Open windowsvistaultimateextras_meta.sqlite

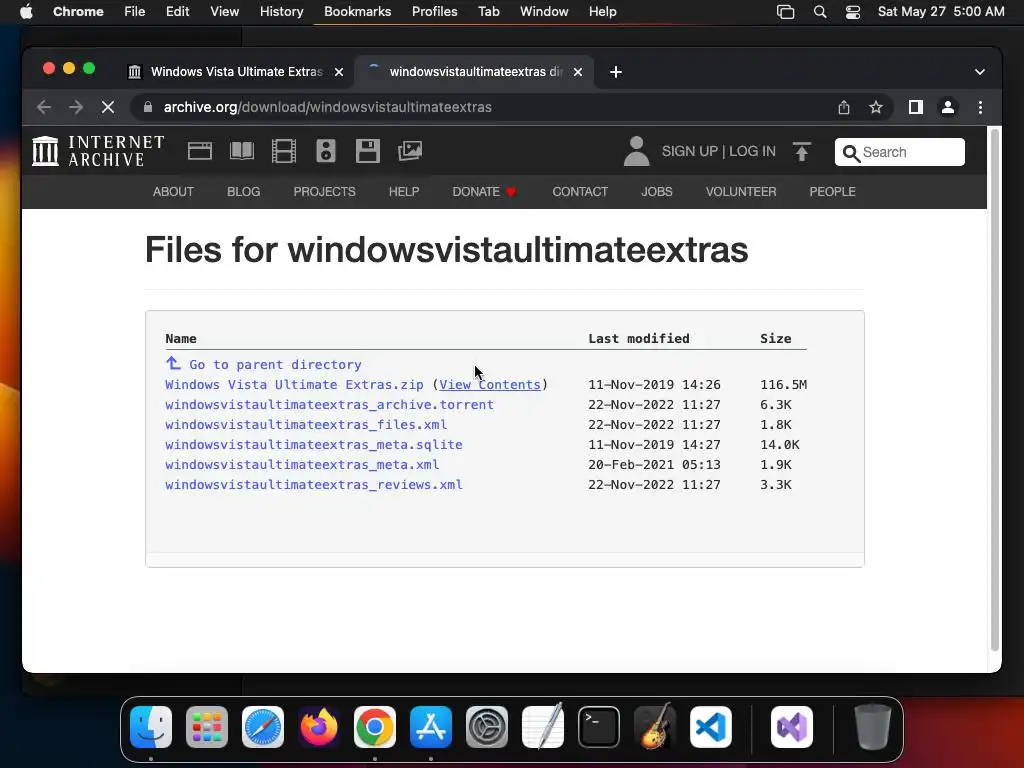(x=313, y=445)
